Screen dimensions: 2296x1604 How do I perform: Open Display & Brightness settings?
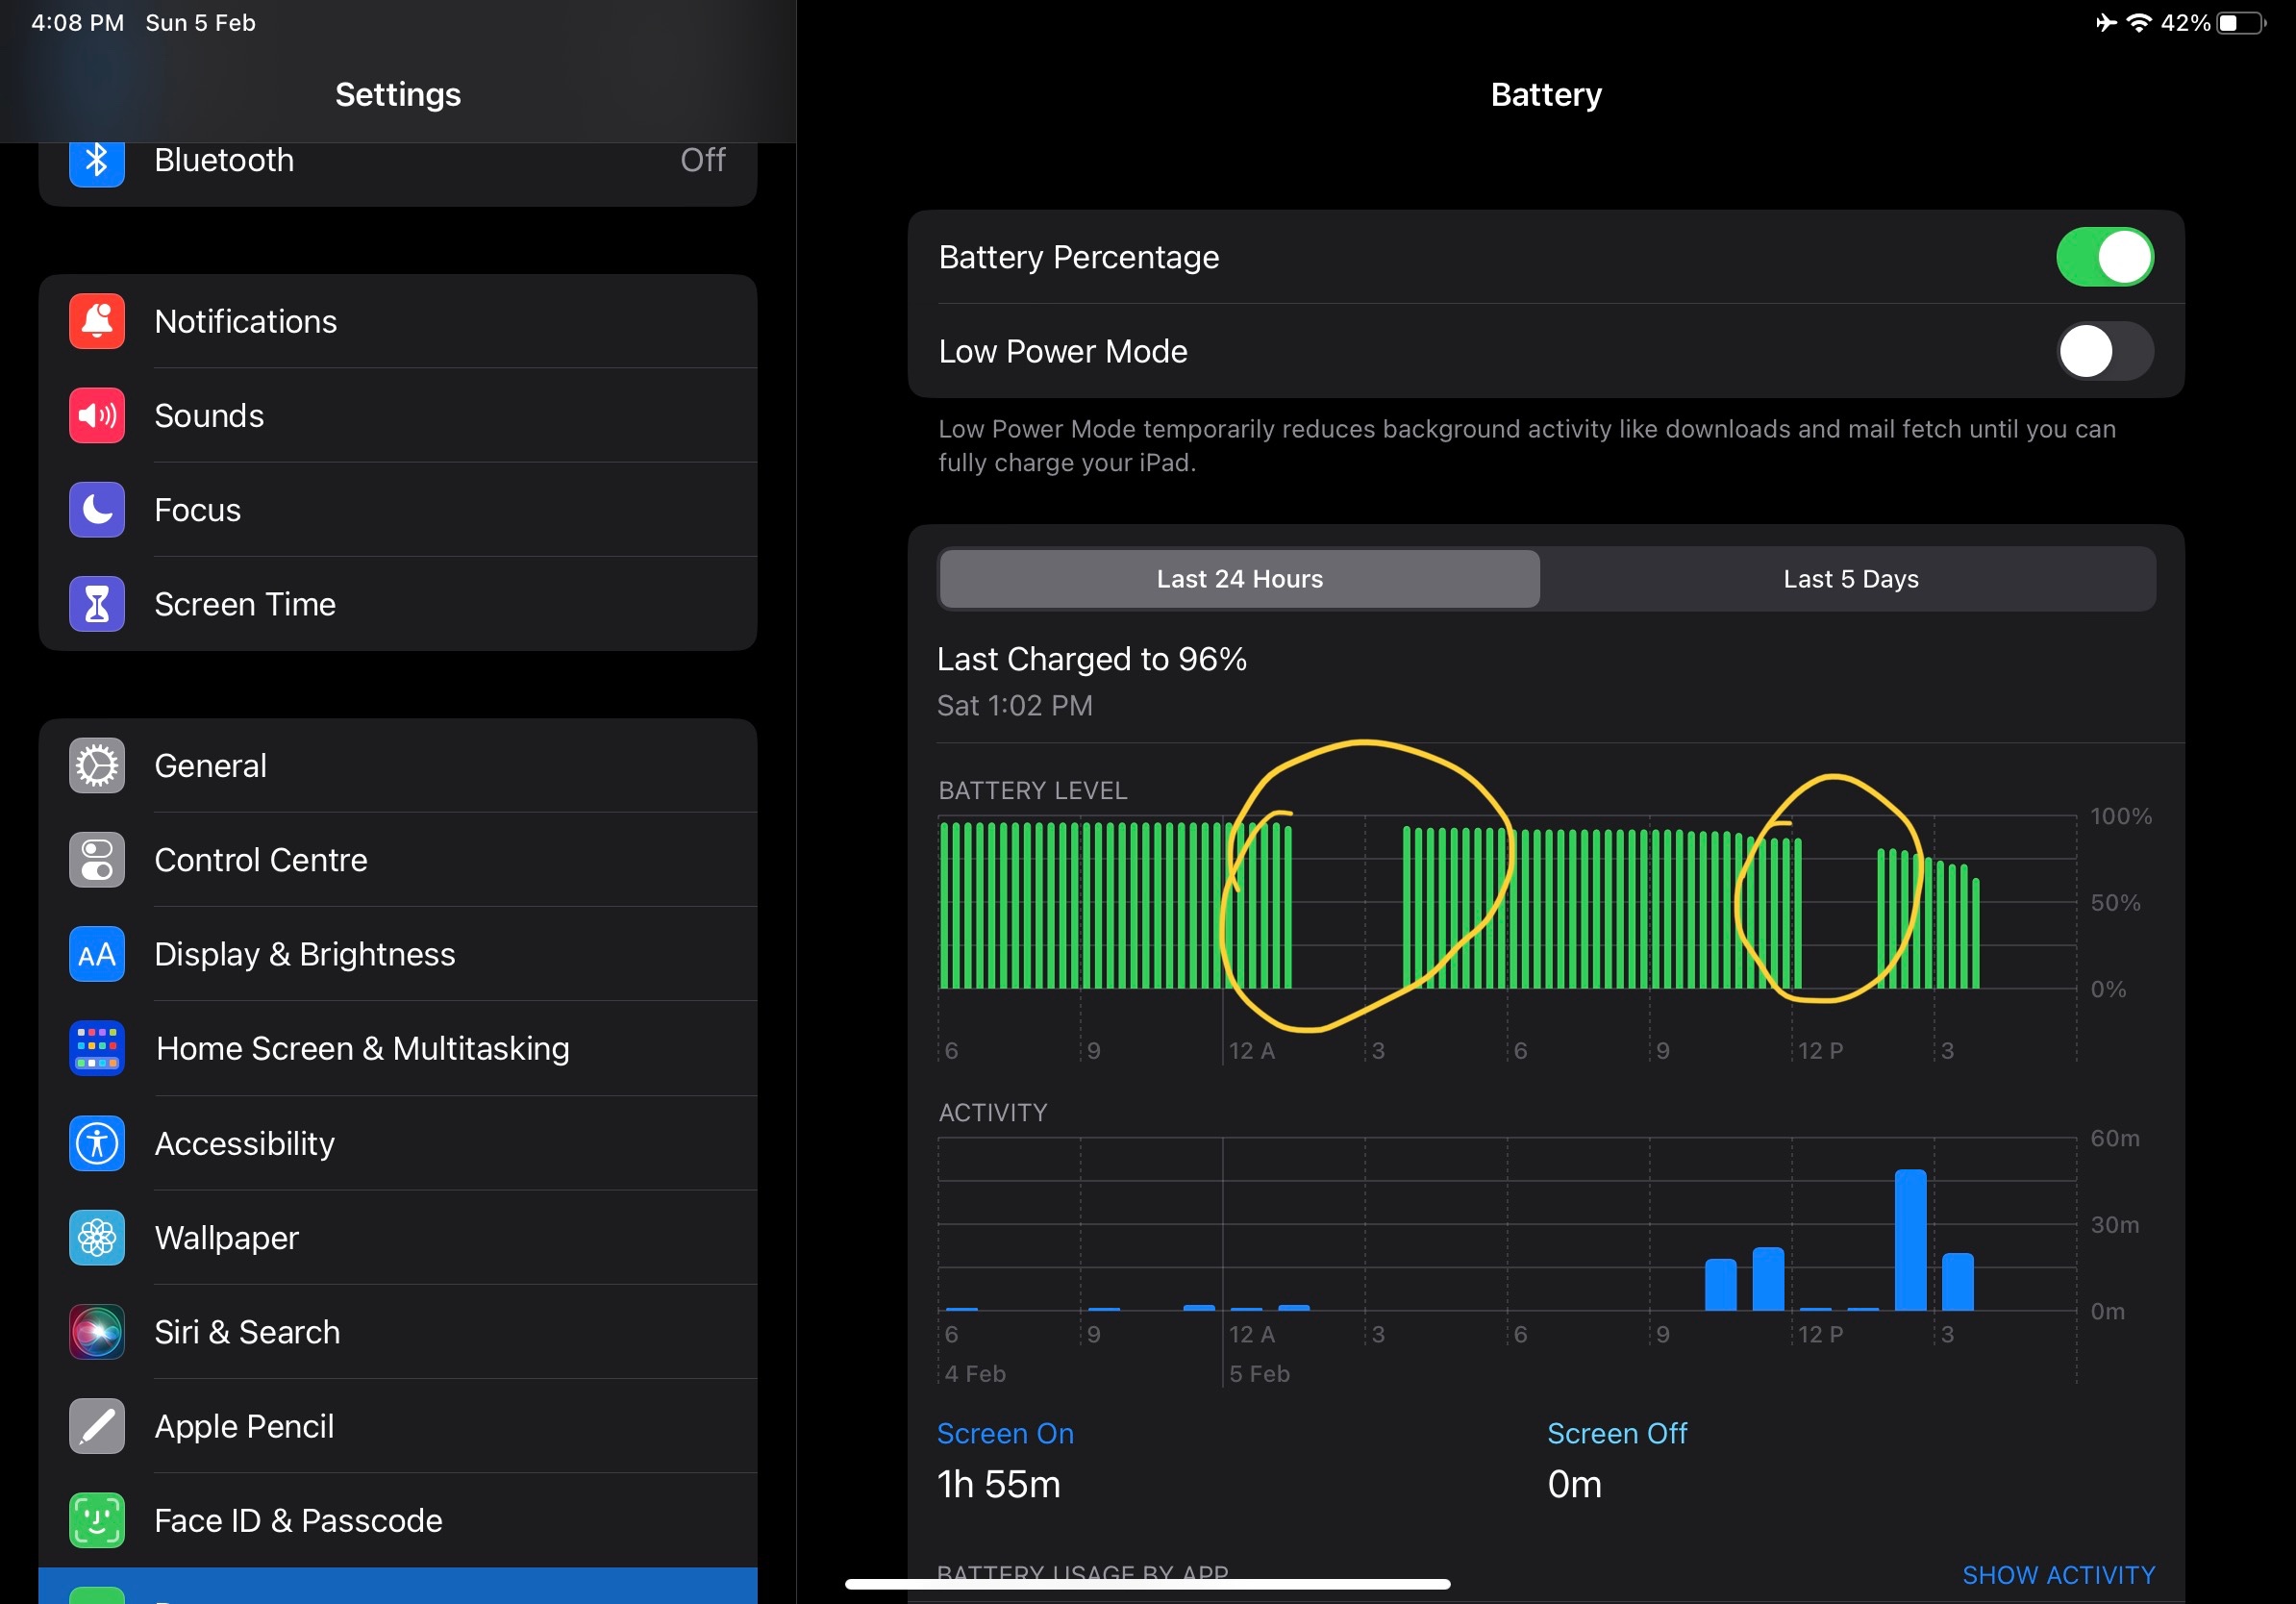point(305,954)
